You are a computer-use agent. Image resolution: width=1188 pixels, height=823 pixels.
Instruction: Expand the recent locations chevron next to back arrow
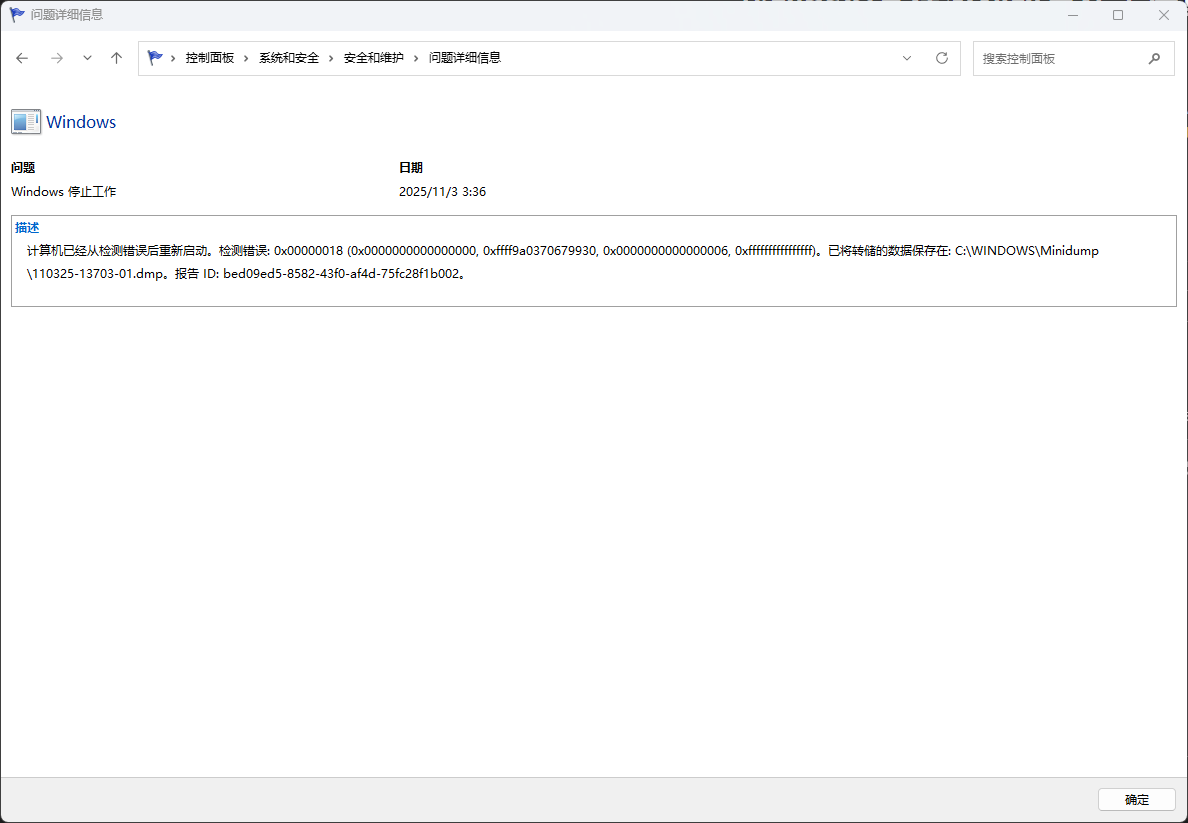tap(87, 58)
